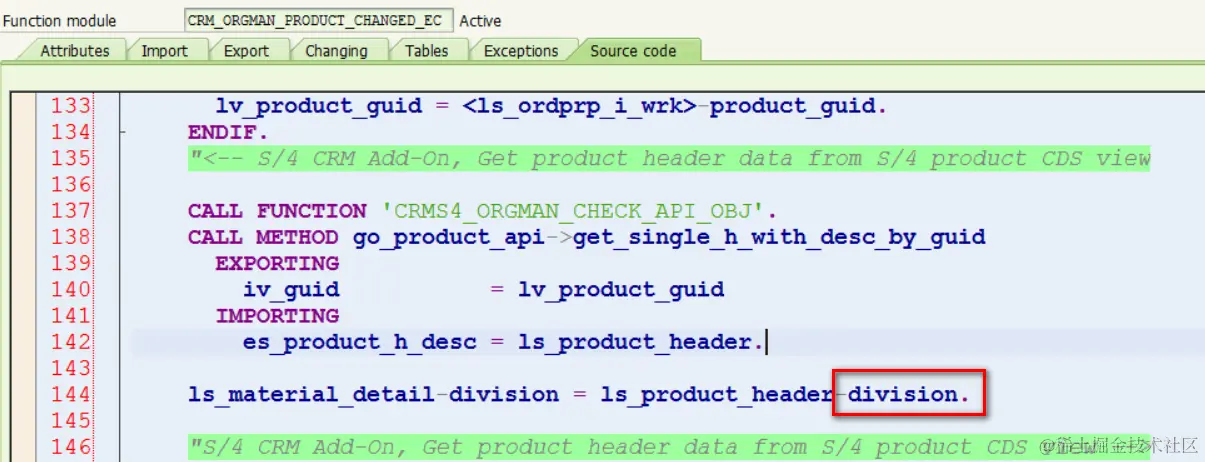Switch to the Export tab
This screenshot has width=1205, height=462.
[x=247, y=51]
